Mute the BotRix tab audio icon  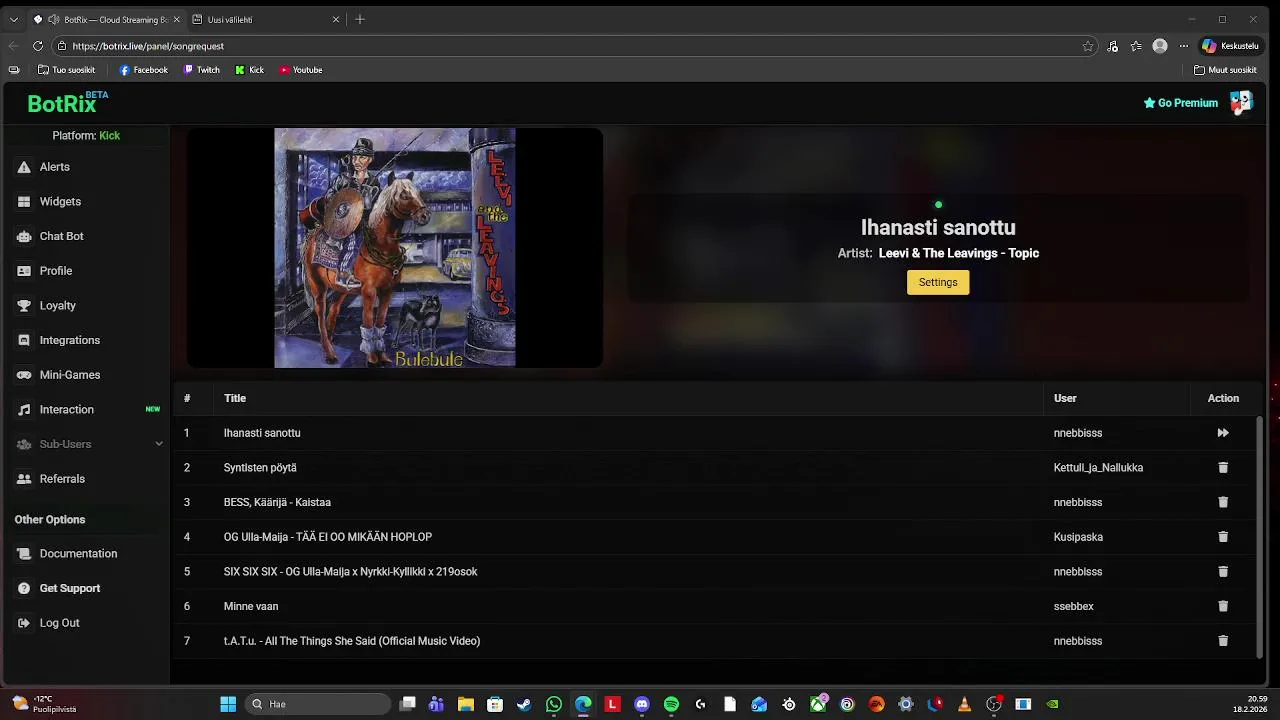pyautogui.click(x=53, y=19)
